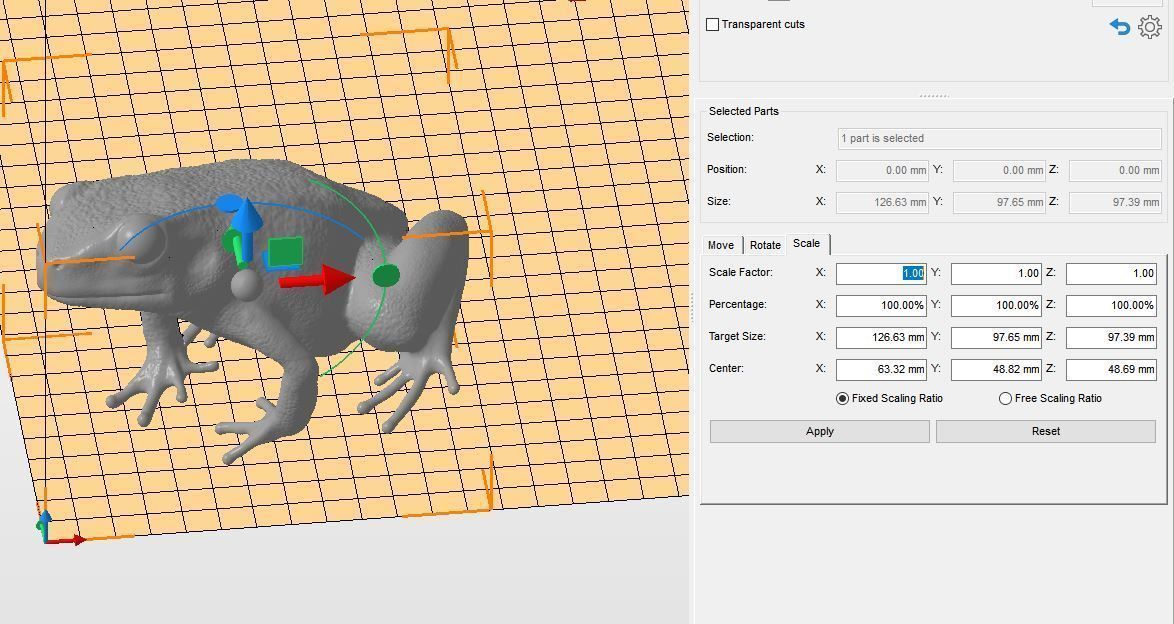Click Scale Factor Z input field
Viewport: 1174px width, 624px height.
click(1111, 273)
